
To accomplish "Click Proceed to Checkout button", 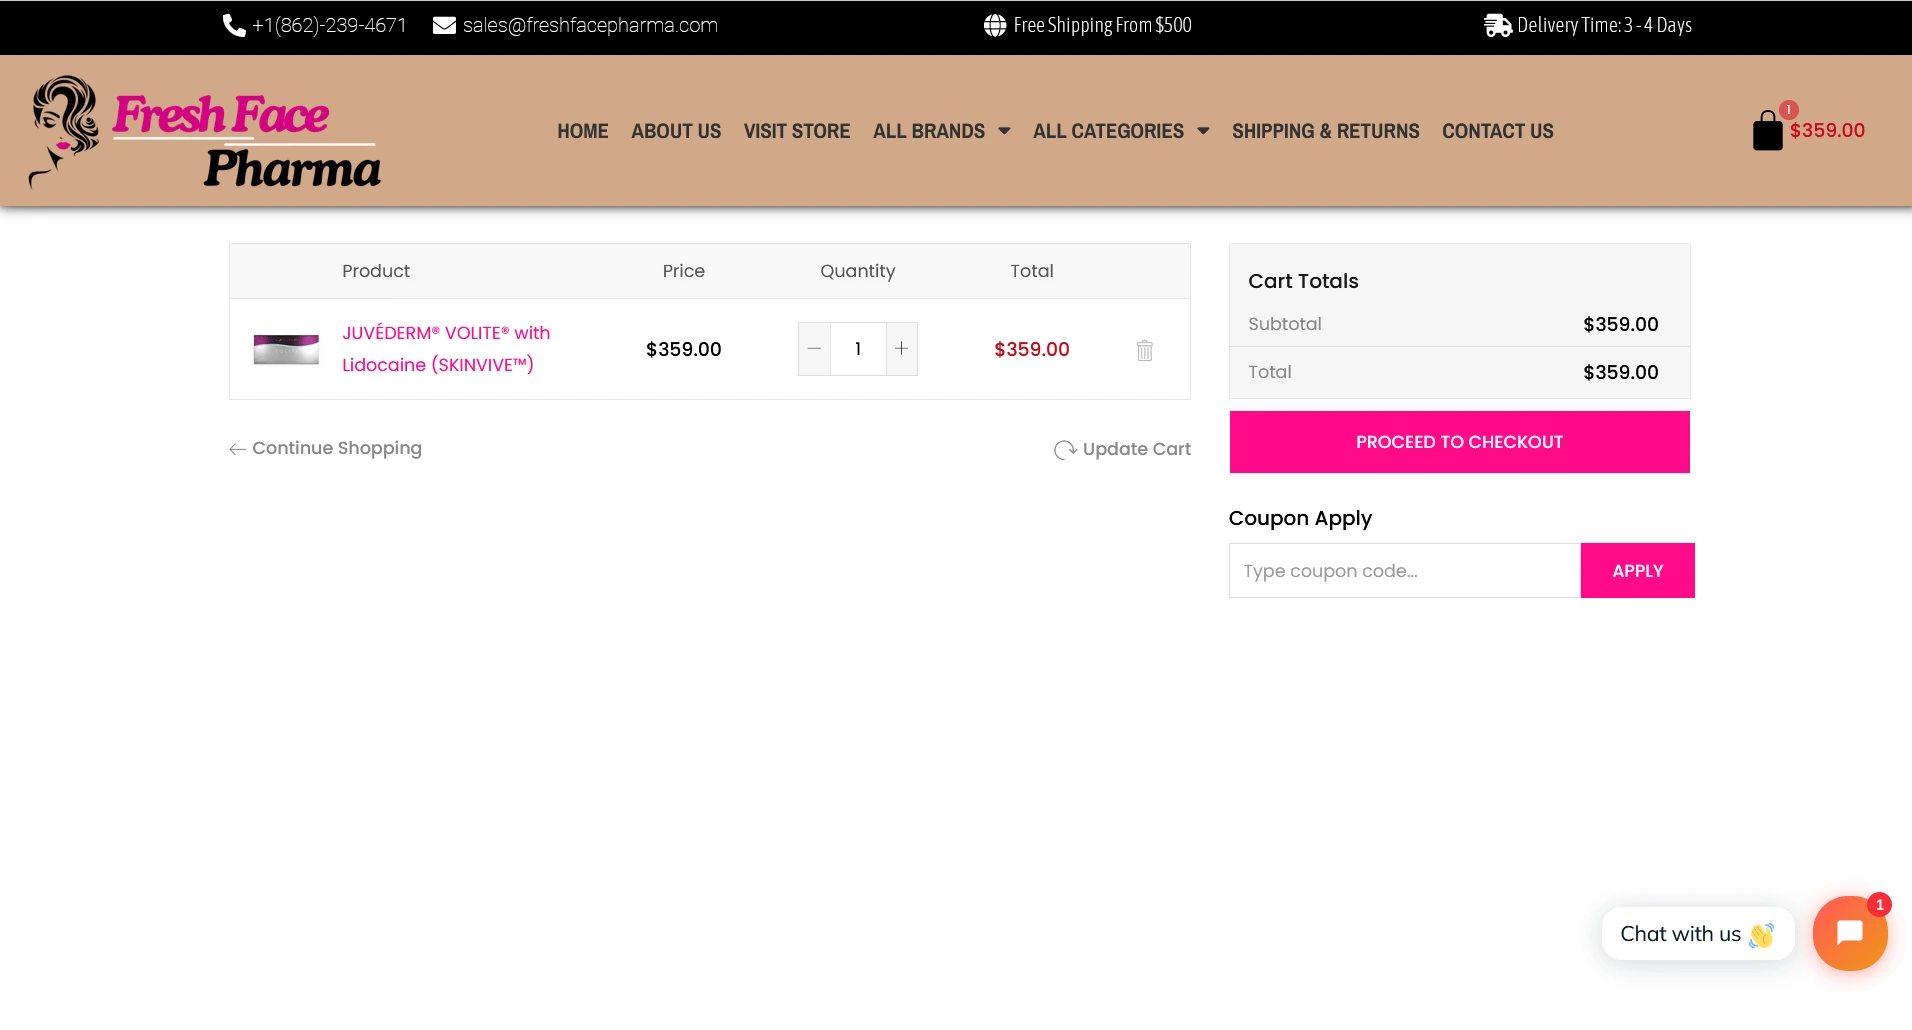I will coord(1459,442).
